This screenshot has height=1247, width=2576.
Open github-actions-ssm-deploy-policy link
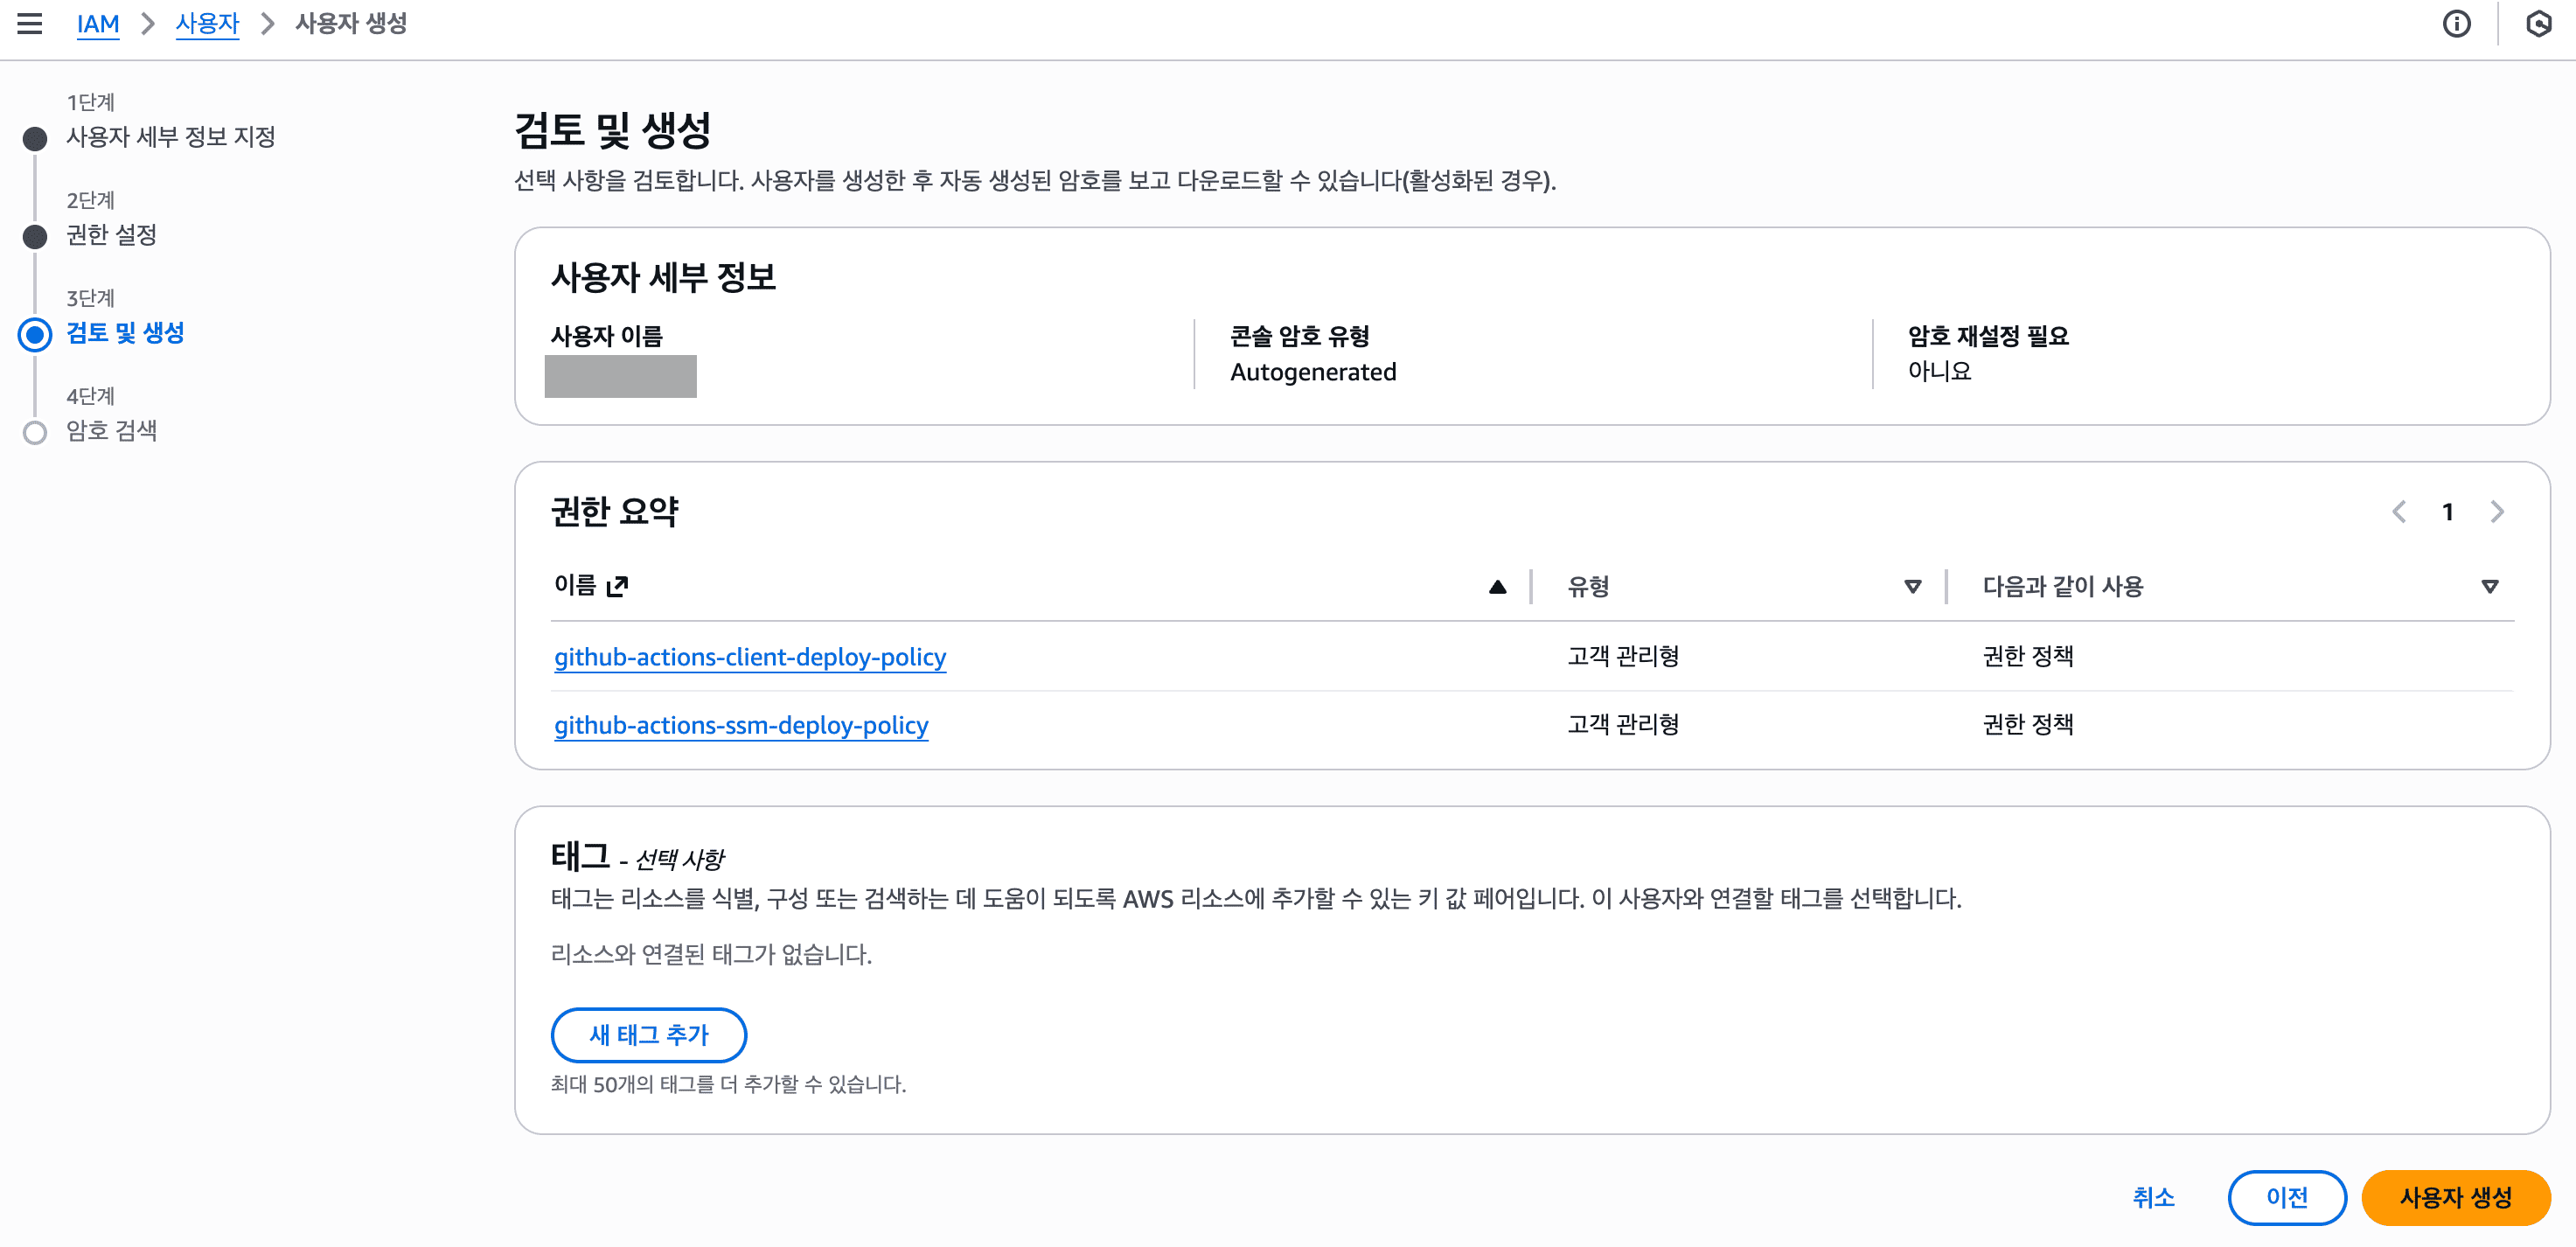coord(741,725)
